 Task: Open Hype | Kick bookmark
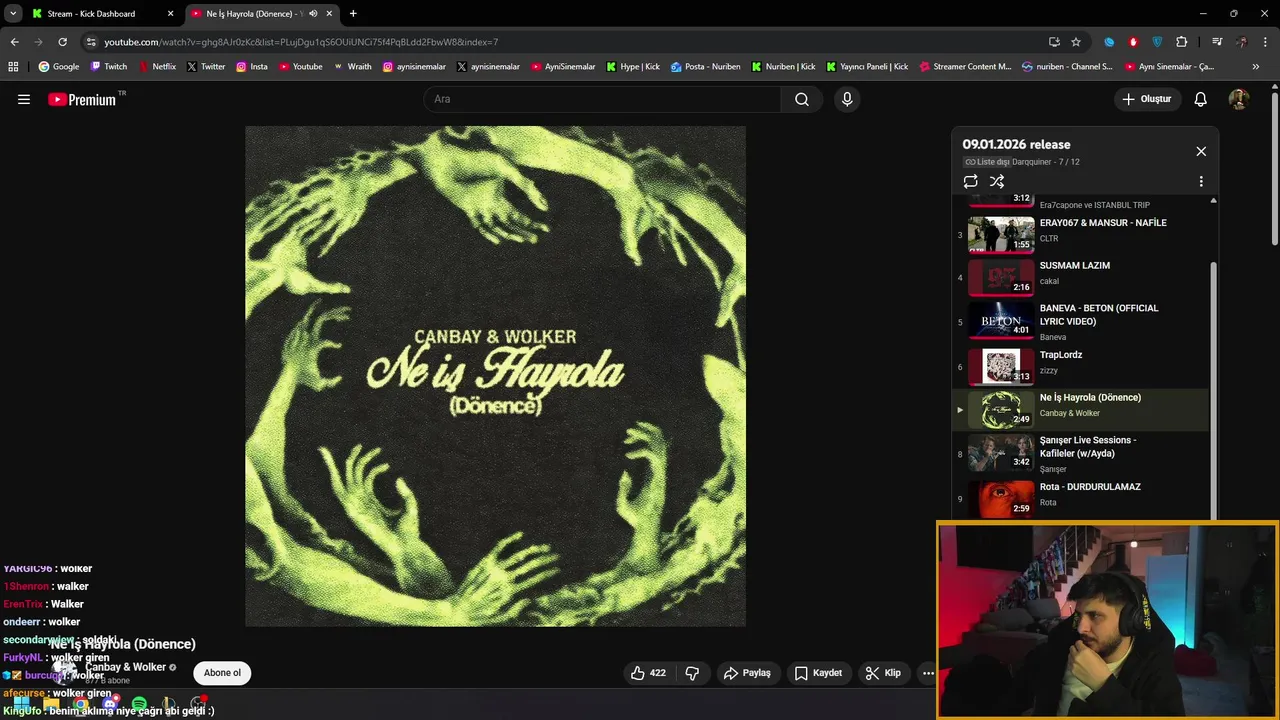(x=633, y=67)
